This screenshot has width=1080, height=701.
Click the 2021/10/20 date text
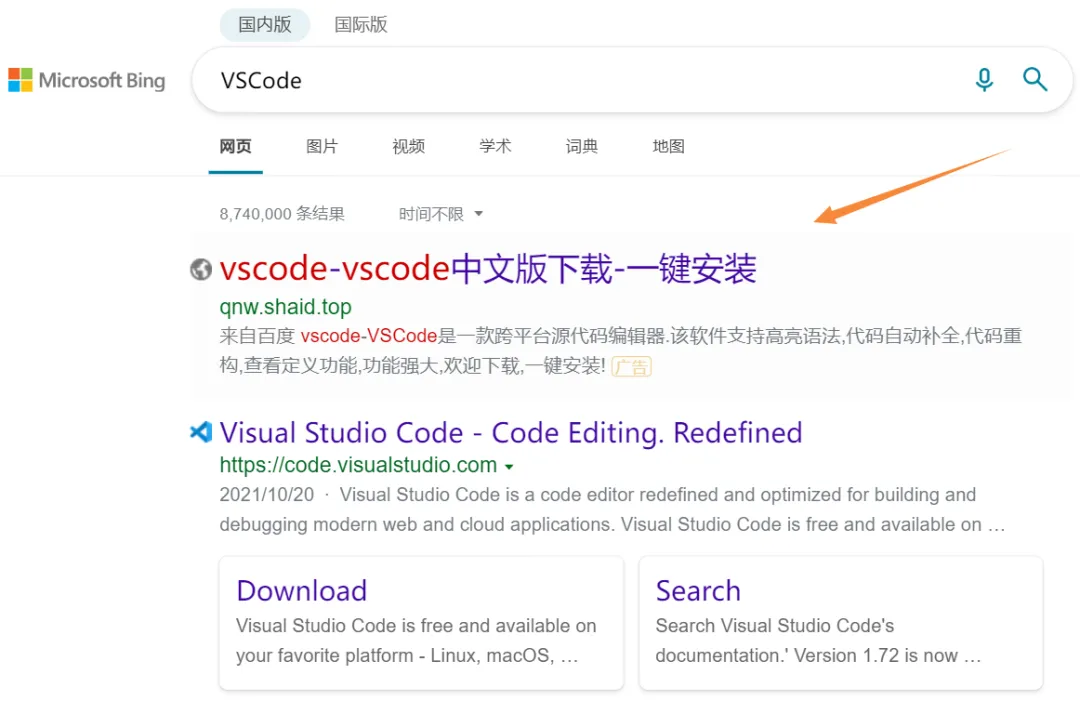(267, 494)
